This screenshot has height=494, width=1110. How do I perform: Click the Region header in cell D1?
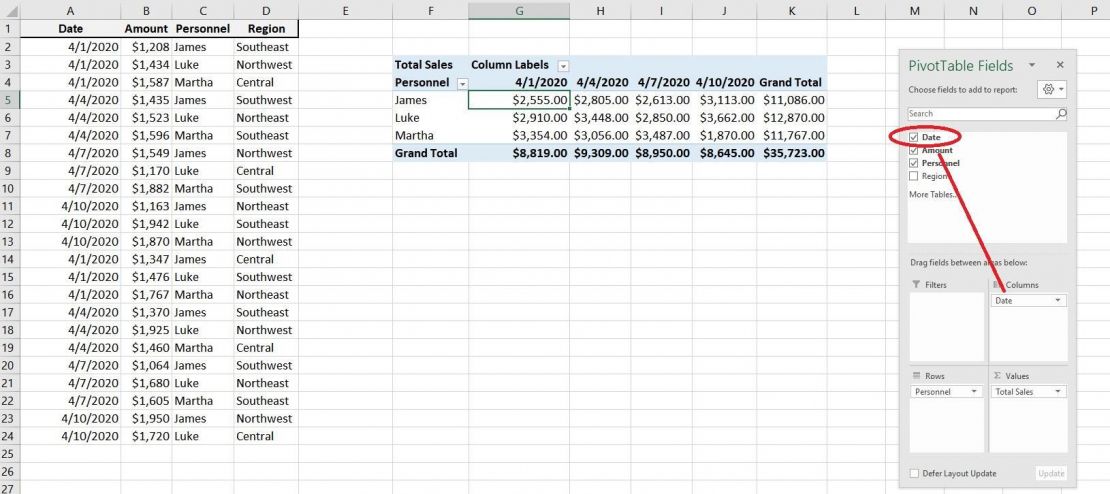click(266, 29)
